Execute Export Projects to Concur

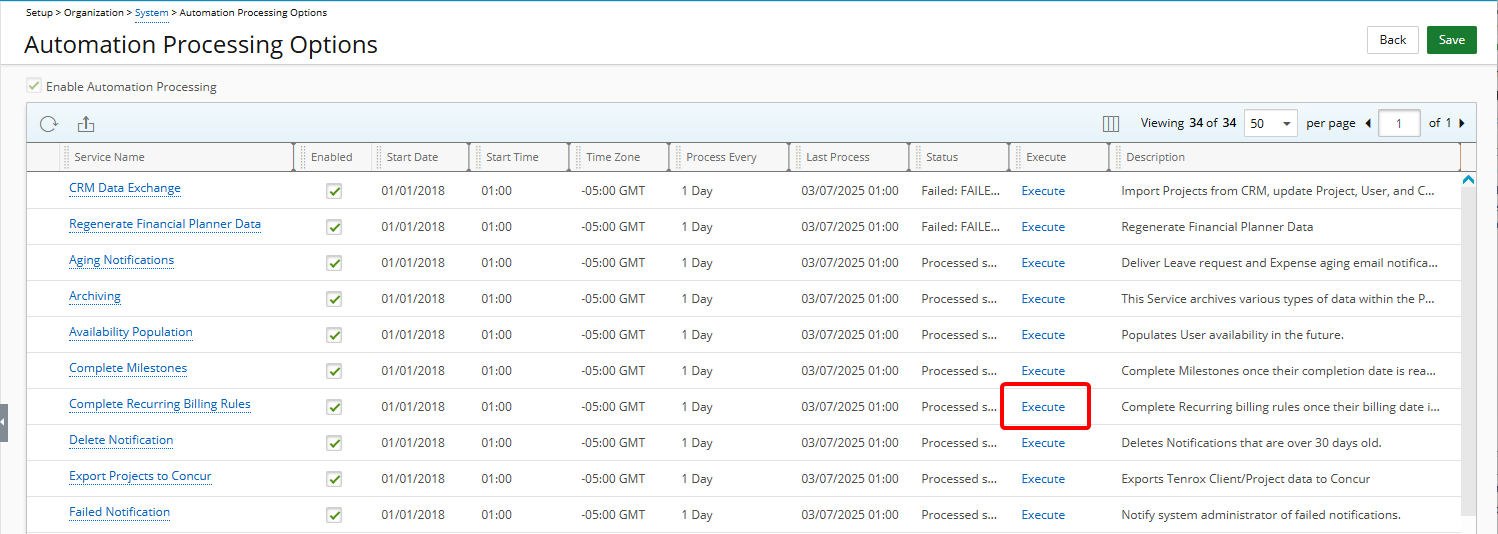click(1043, 479)
